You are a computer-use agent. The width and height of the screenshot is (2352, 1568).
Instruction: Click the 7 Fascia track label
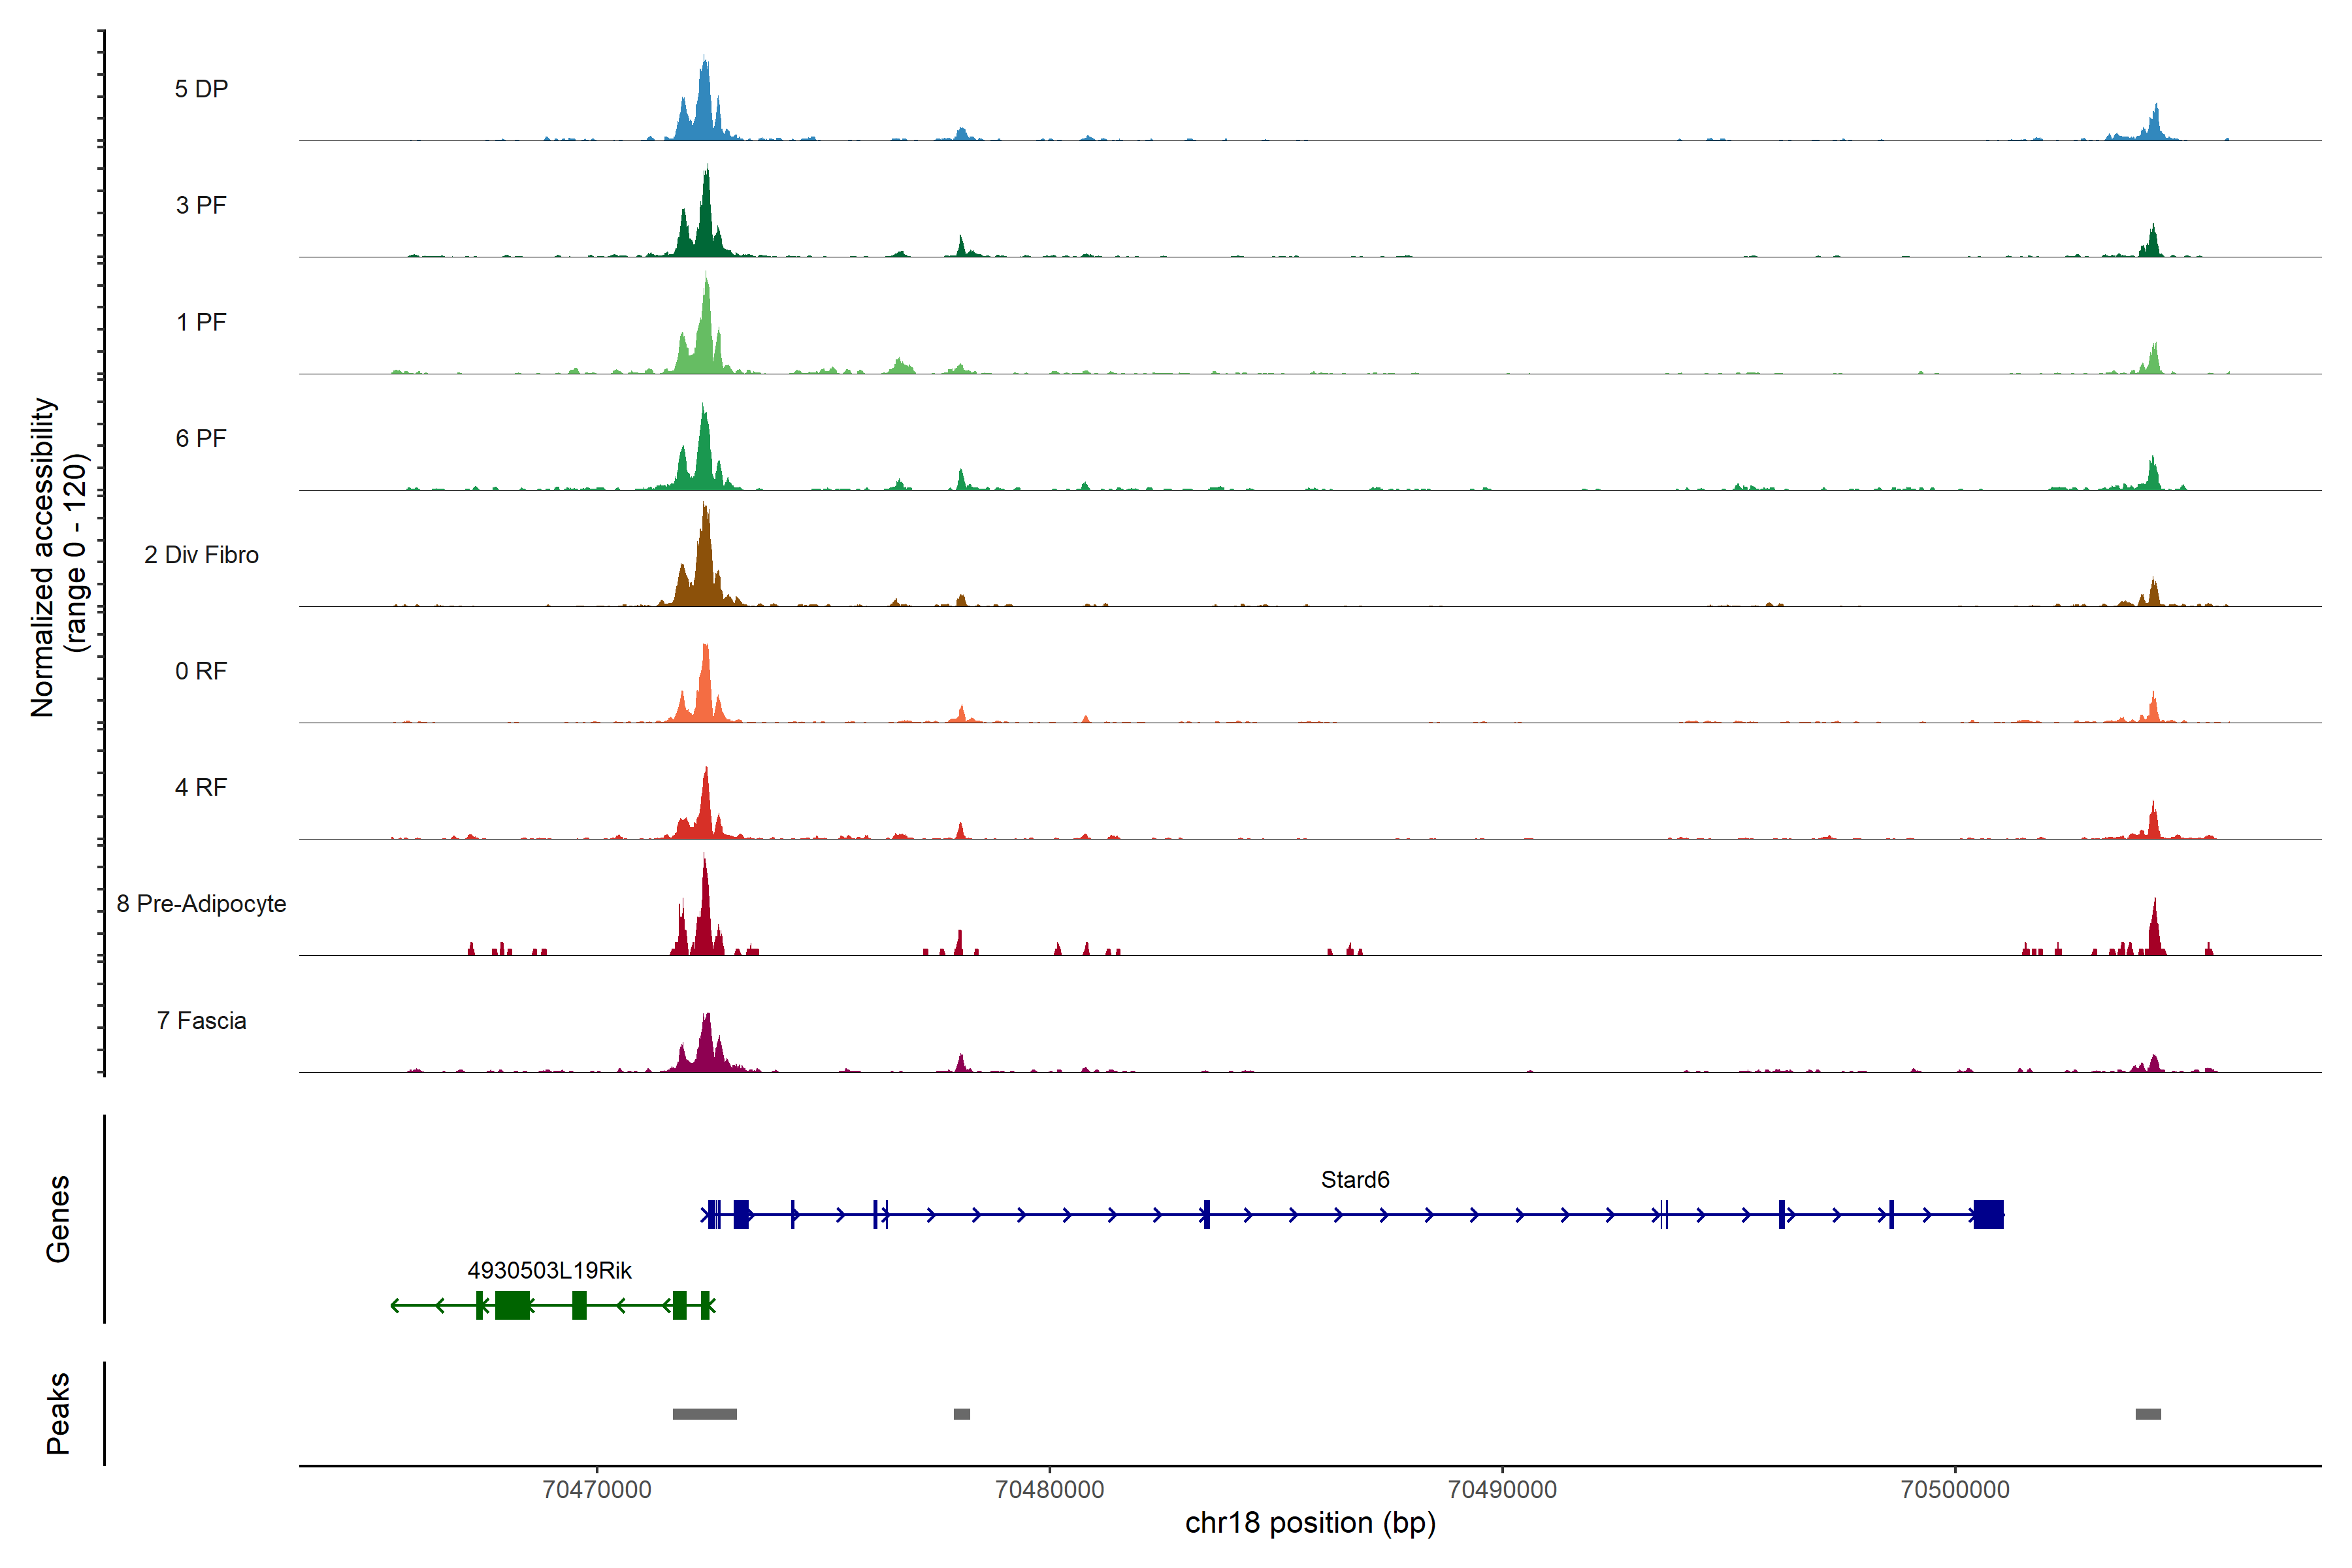click(x=201, y=1020)
